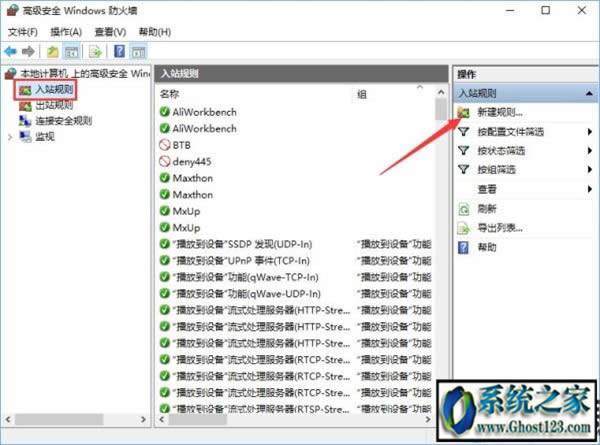Click the 刷新 refresh icon

click(x=463, y=209)
